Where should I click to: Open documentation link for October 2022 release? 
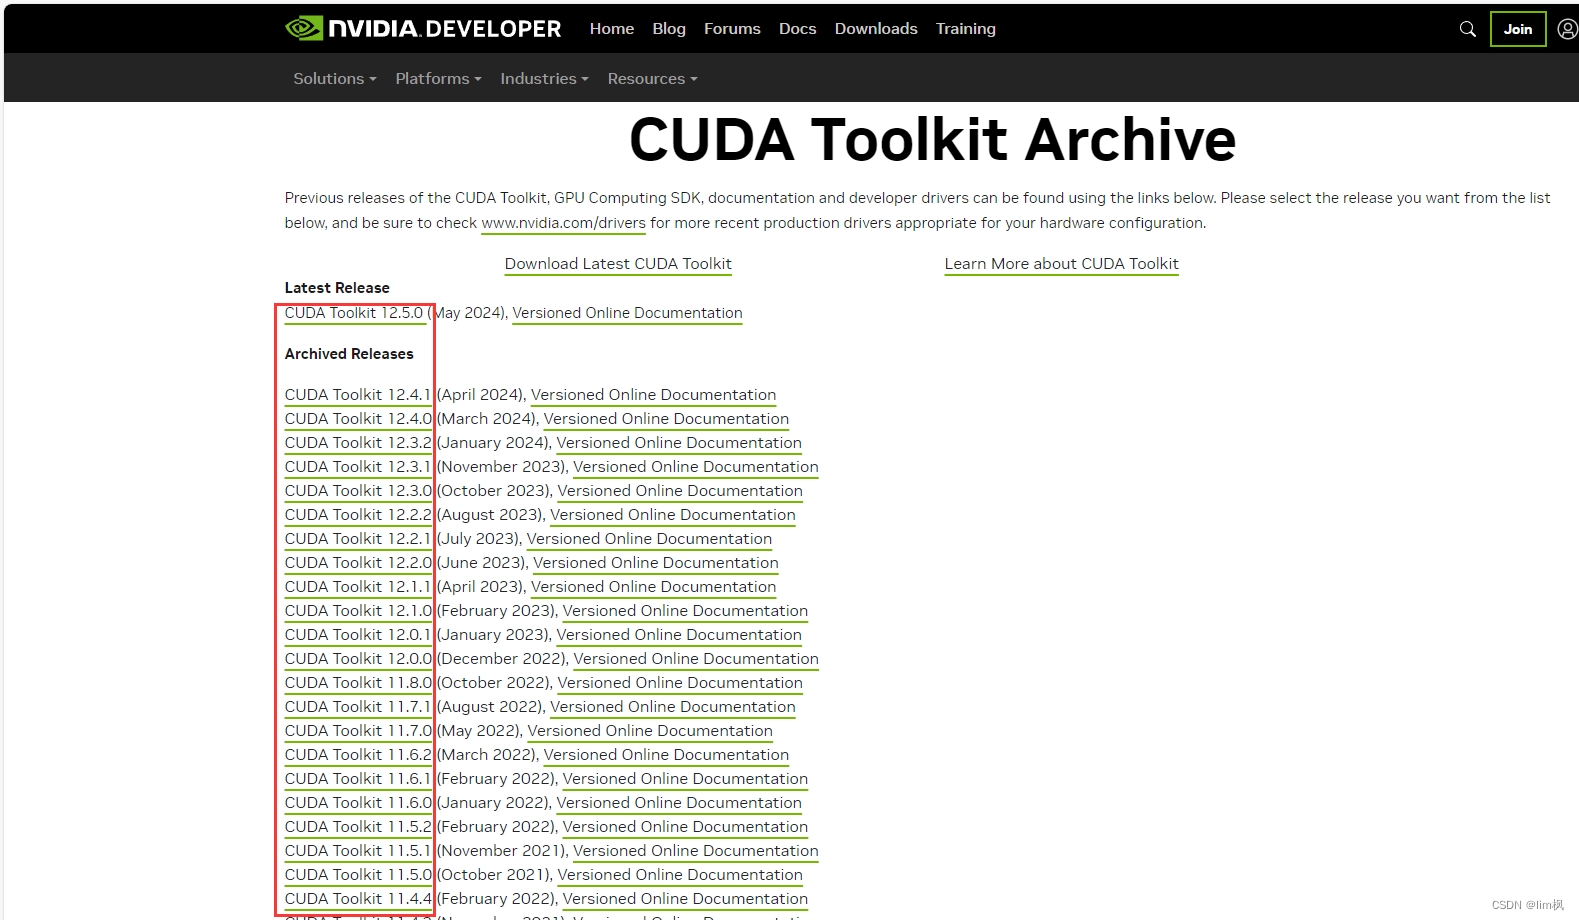[680, 683]
